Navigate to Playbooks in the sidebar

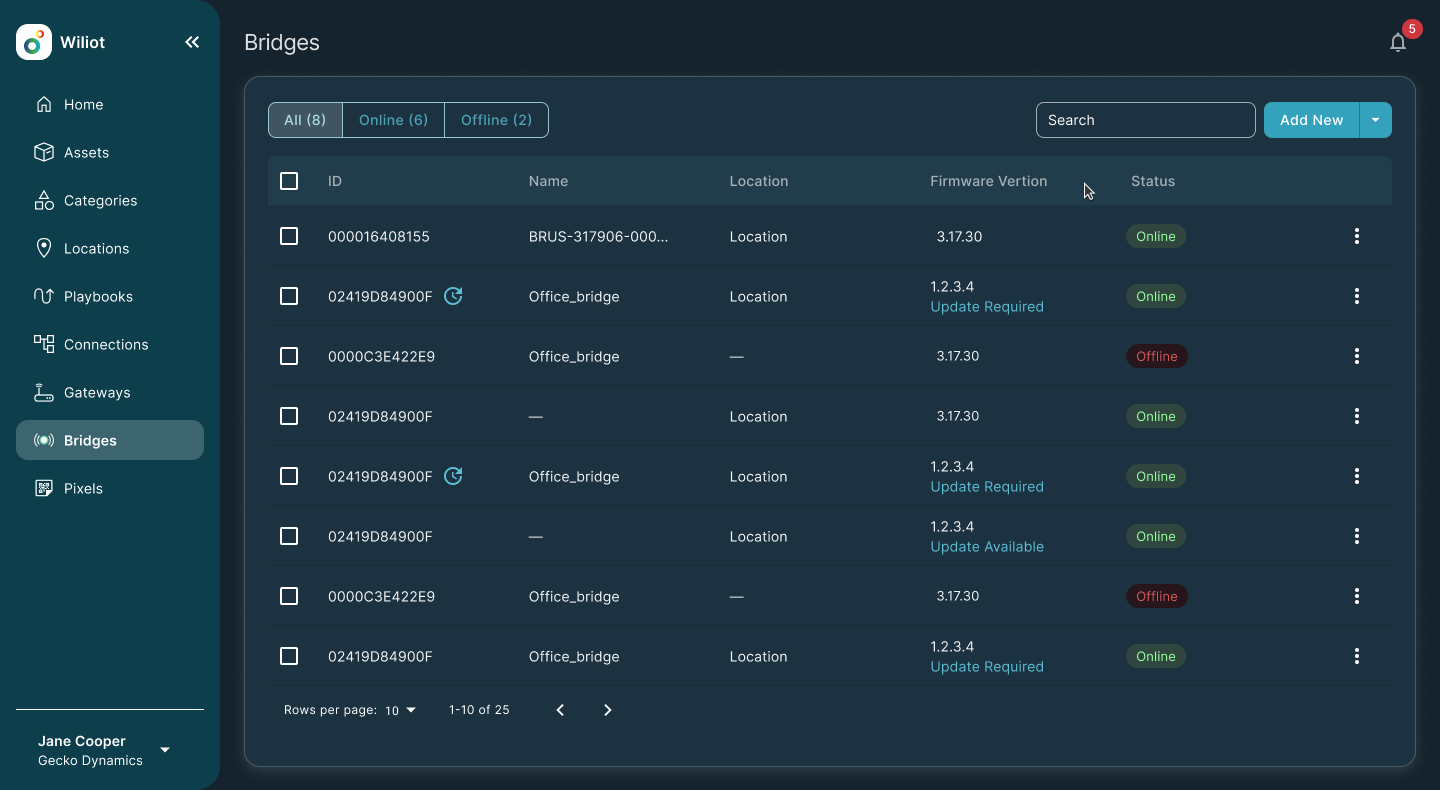pyautogui.click(x=110, y=296)
